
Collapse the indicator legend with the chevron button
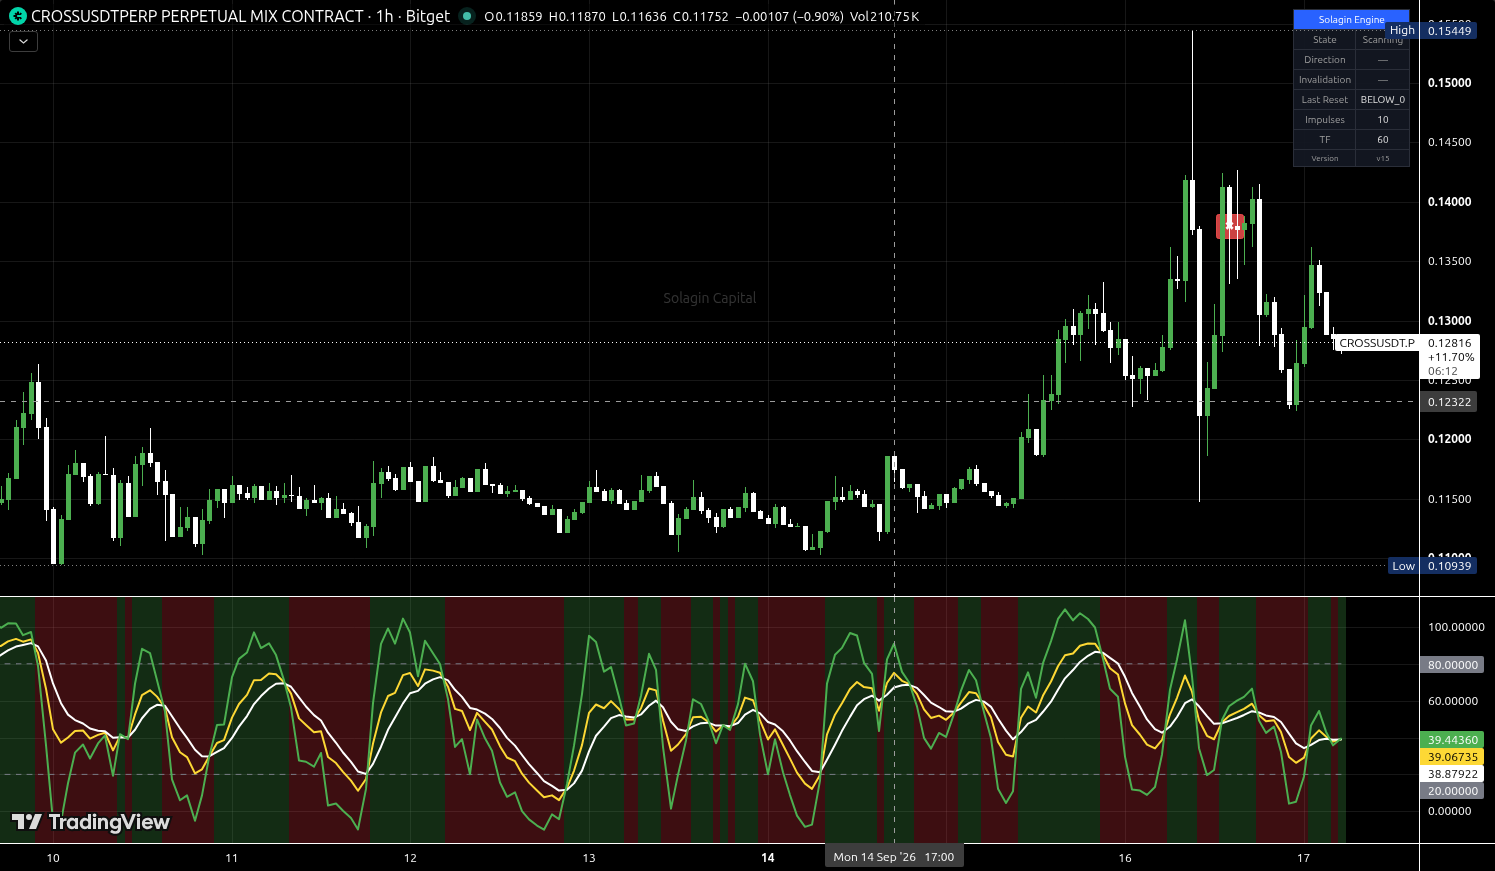[x=23, y=42]
